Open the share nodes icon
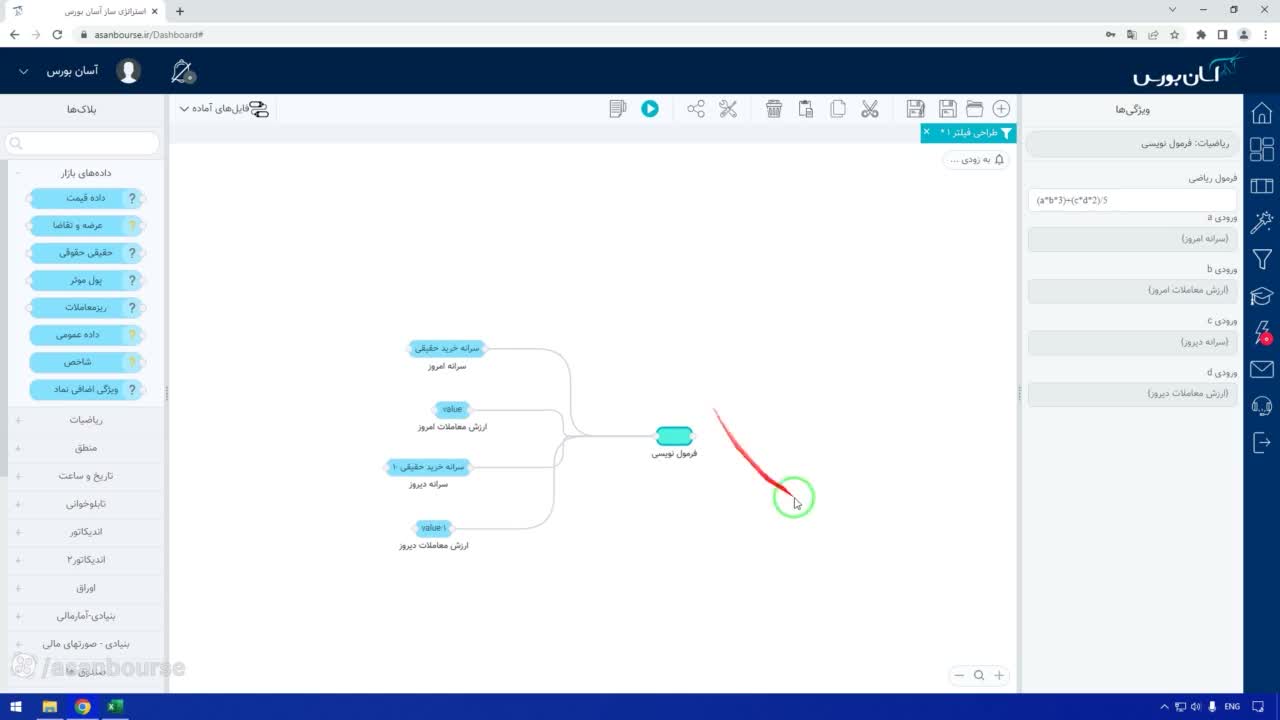This screenshot has height=720, width=1280. click(x=696, y=109)
